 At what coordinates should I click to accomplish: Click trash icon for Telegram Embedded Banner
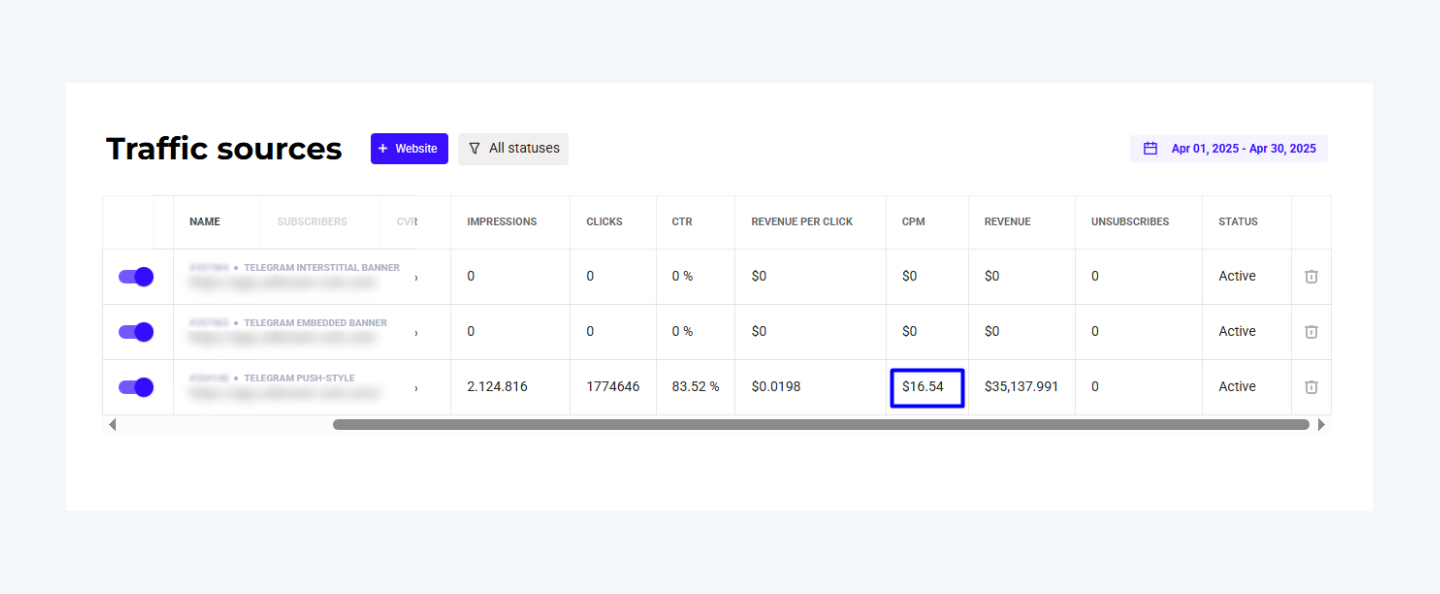tap(1311, 332)
